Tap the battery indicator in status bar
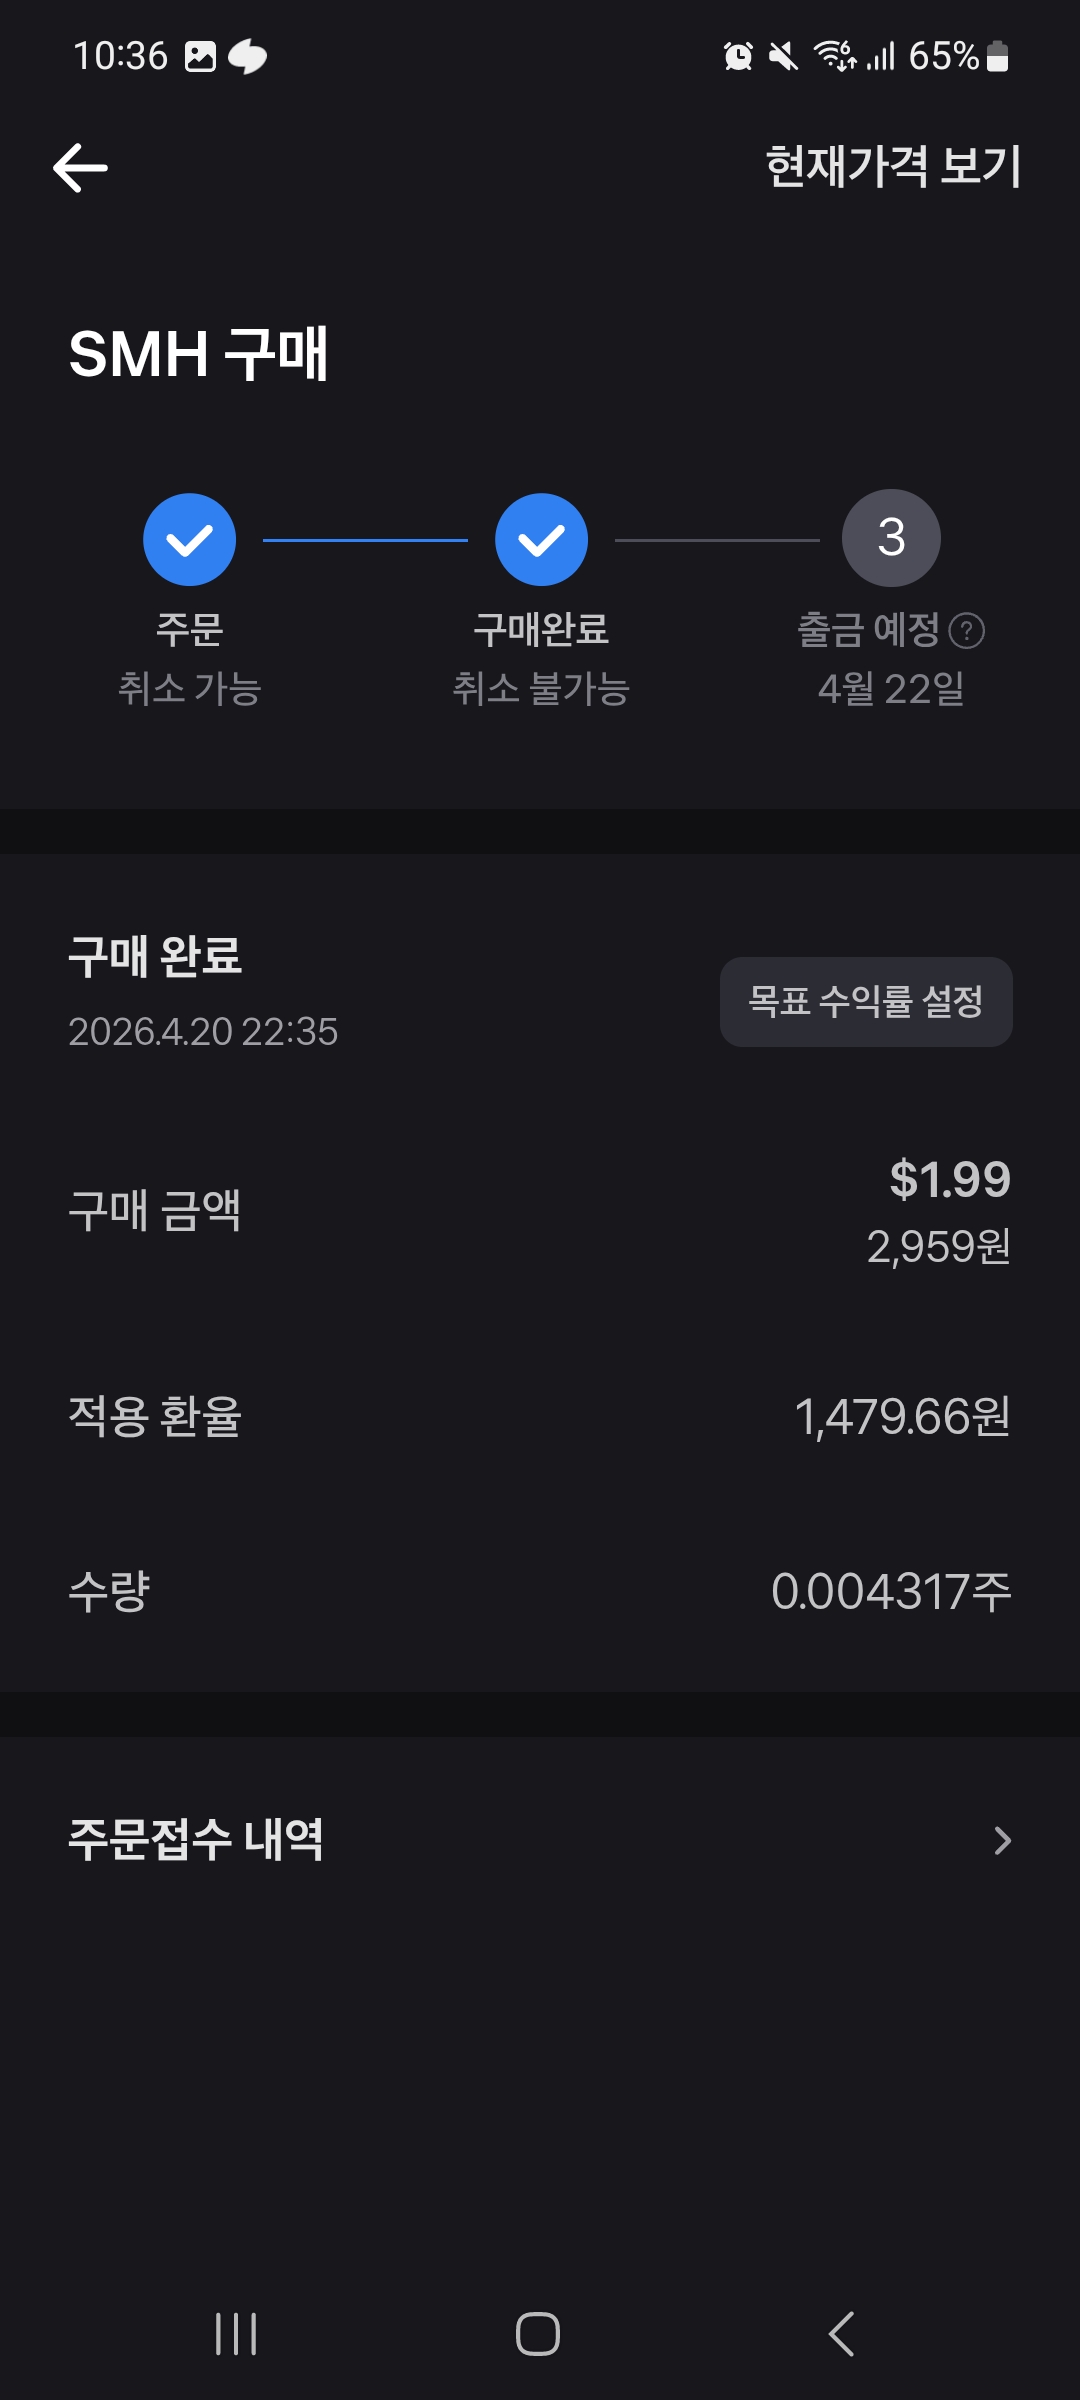This screenshot has height=2400, width=1080. (997, 56)
